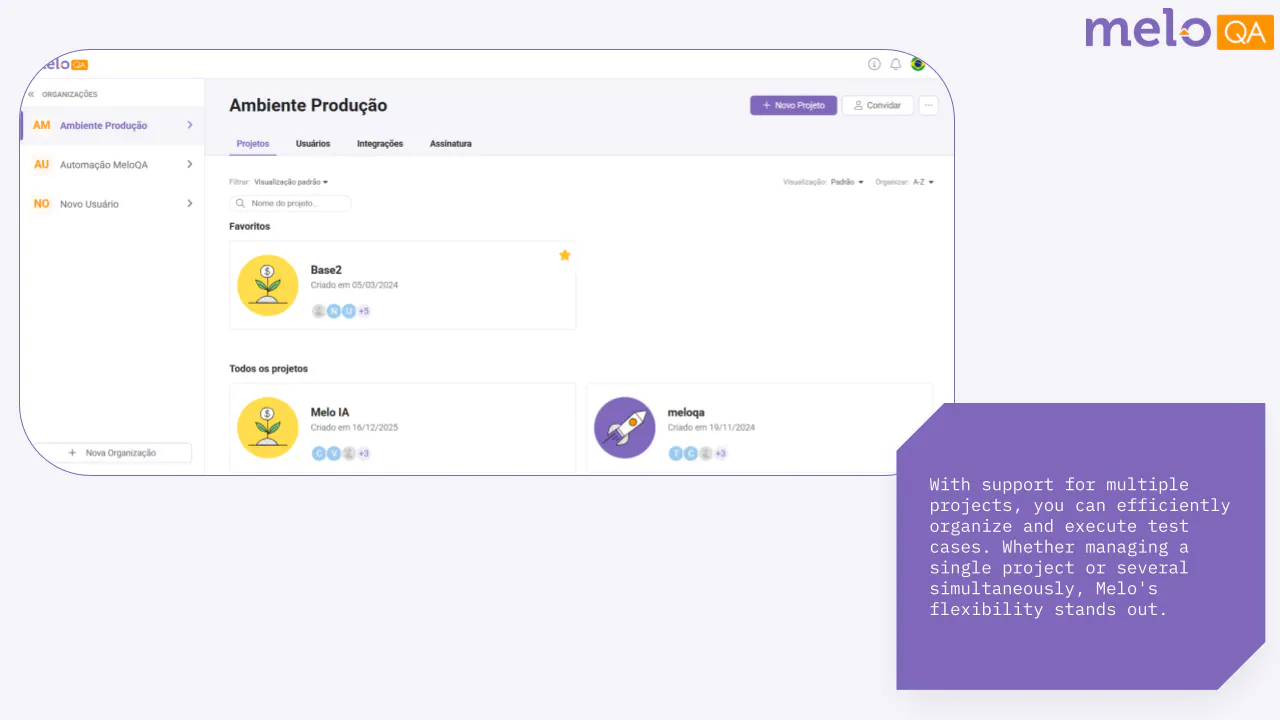1280x720 pixels.
Task: Open the Integrações tab
Action: coord(380,144)
